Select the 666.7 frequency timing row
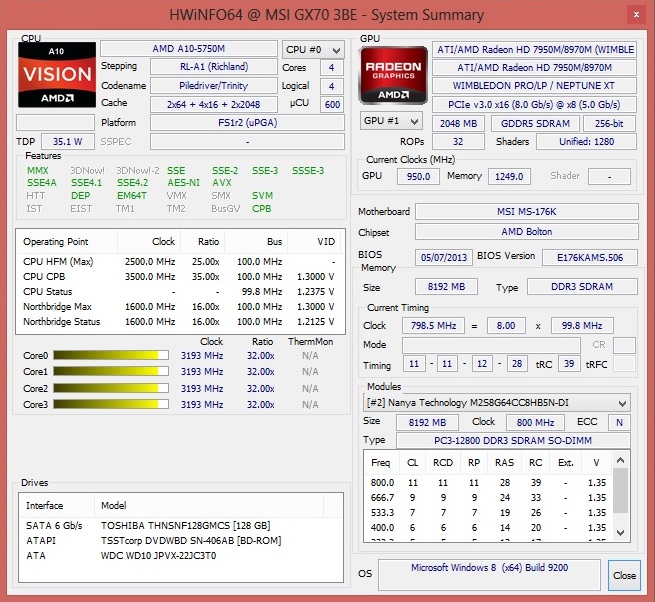Screen dimensions: 655x602 point(488,498)
